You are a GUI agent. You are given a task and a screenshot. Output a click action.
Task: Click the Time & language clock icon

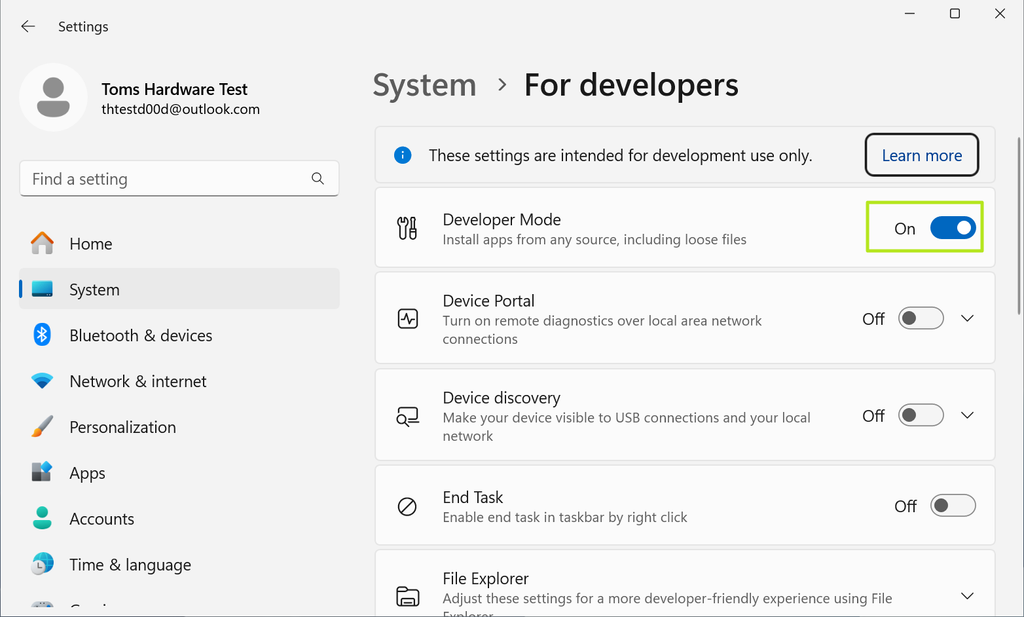click(x=42, y=564)
